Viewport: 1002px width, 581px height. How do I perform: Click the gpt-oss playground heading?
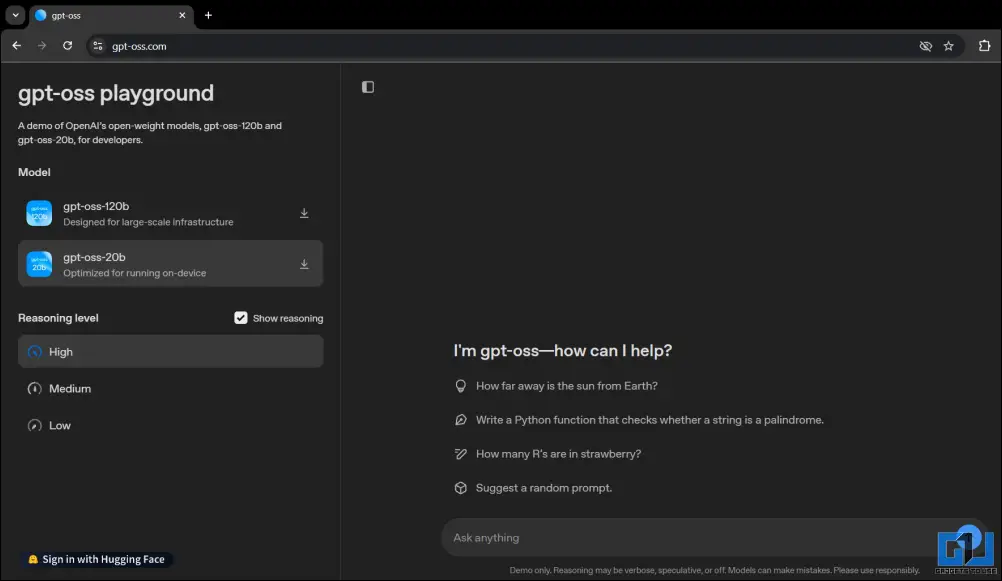tap(116, 93)
